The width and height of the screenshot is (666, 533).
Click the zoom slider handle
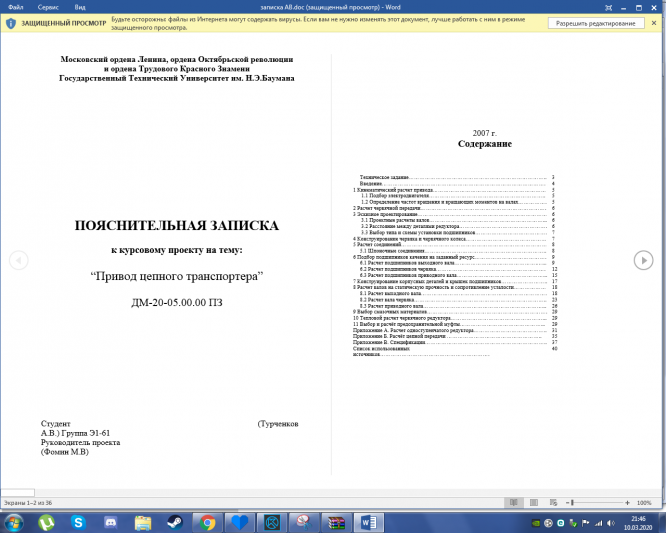click(572, 502)
